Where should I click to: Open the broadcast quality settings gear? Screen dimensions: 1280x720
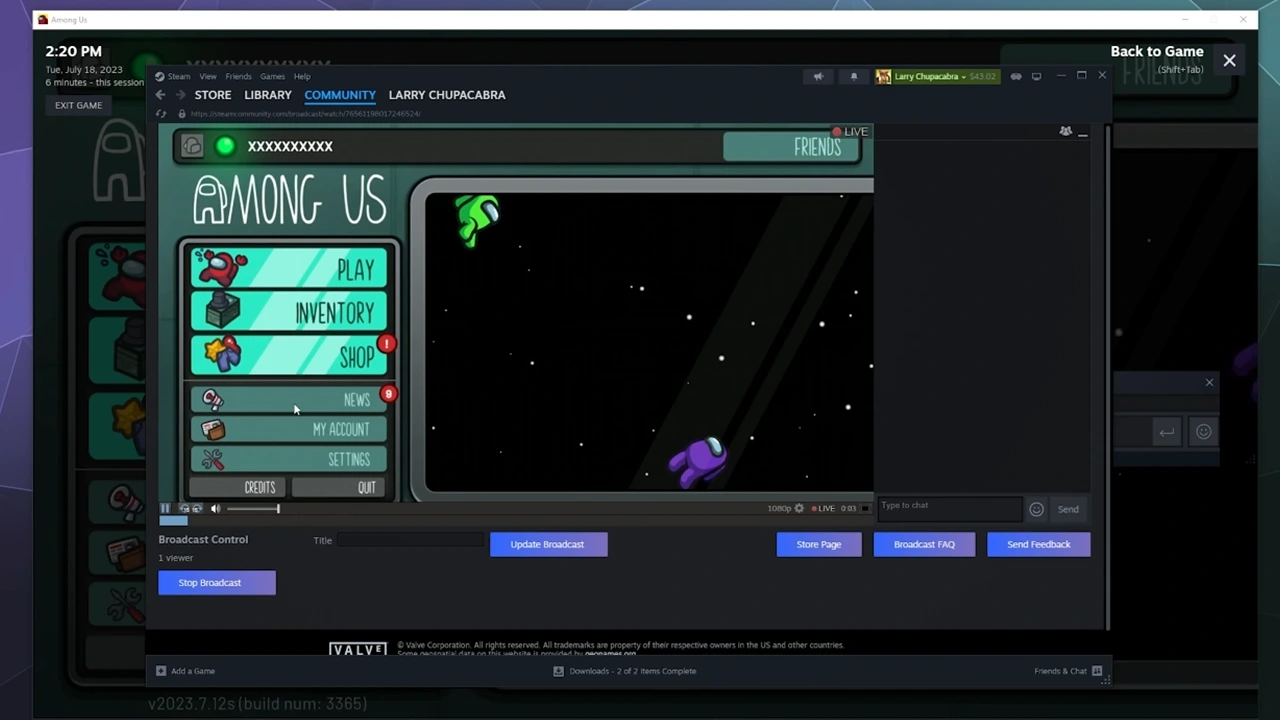click(798, 508)
